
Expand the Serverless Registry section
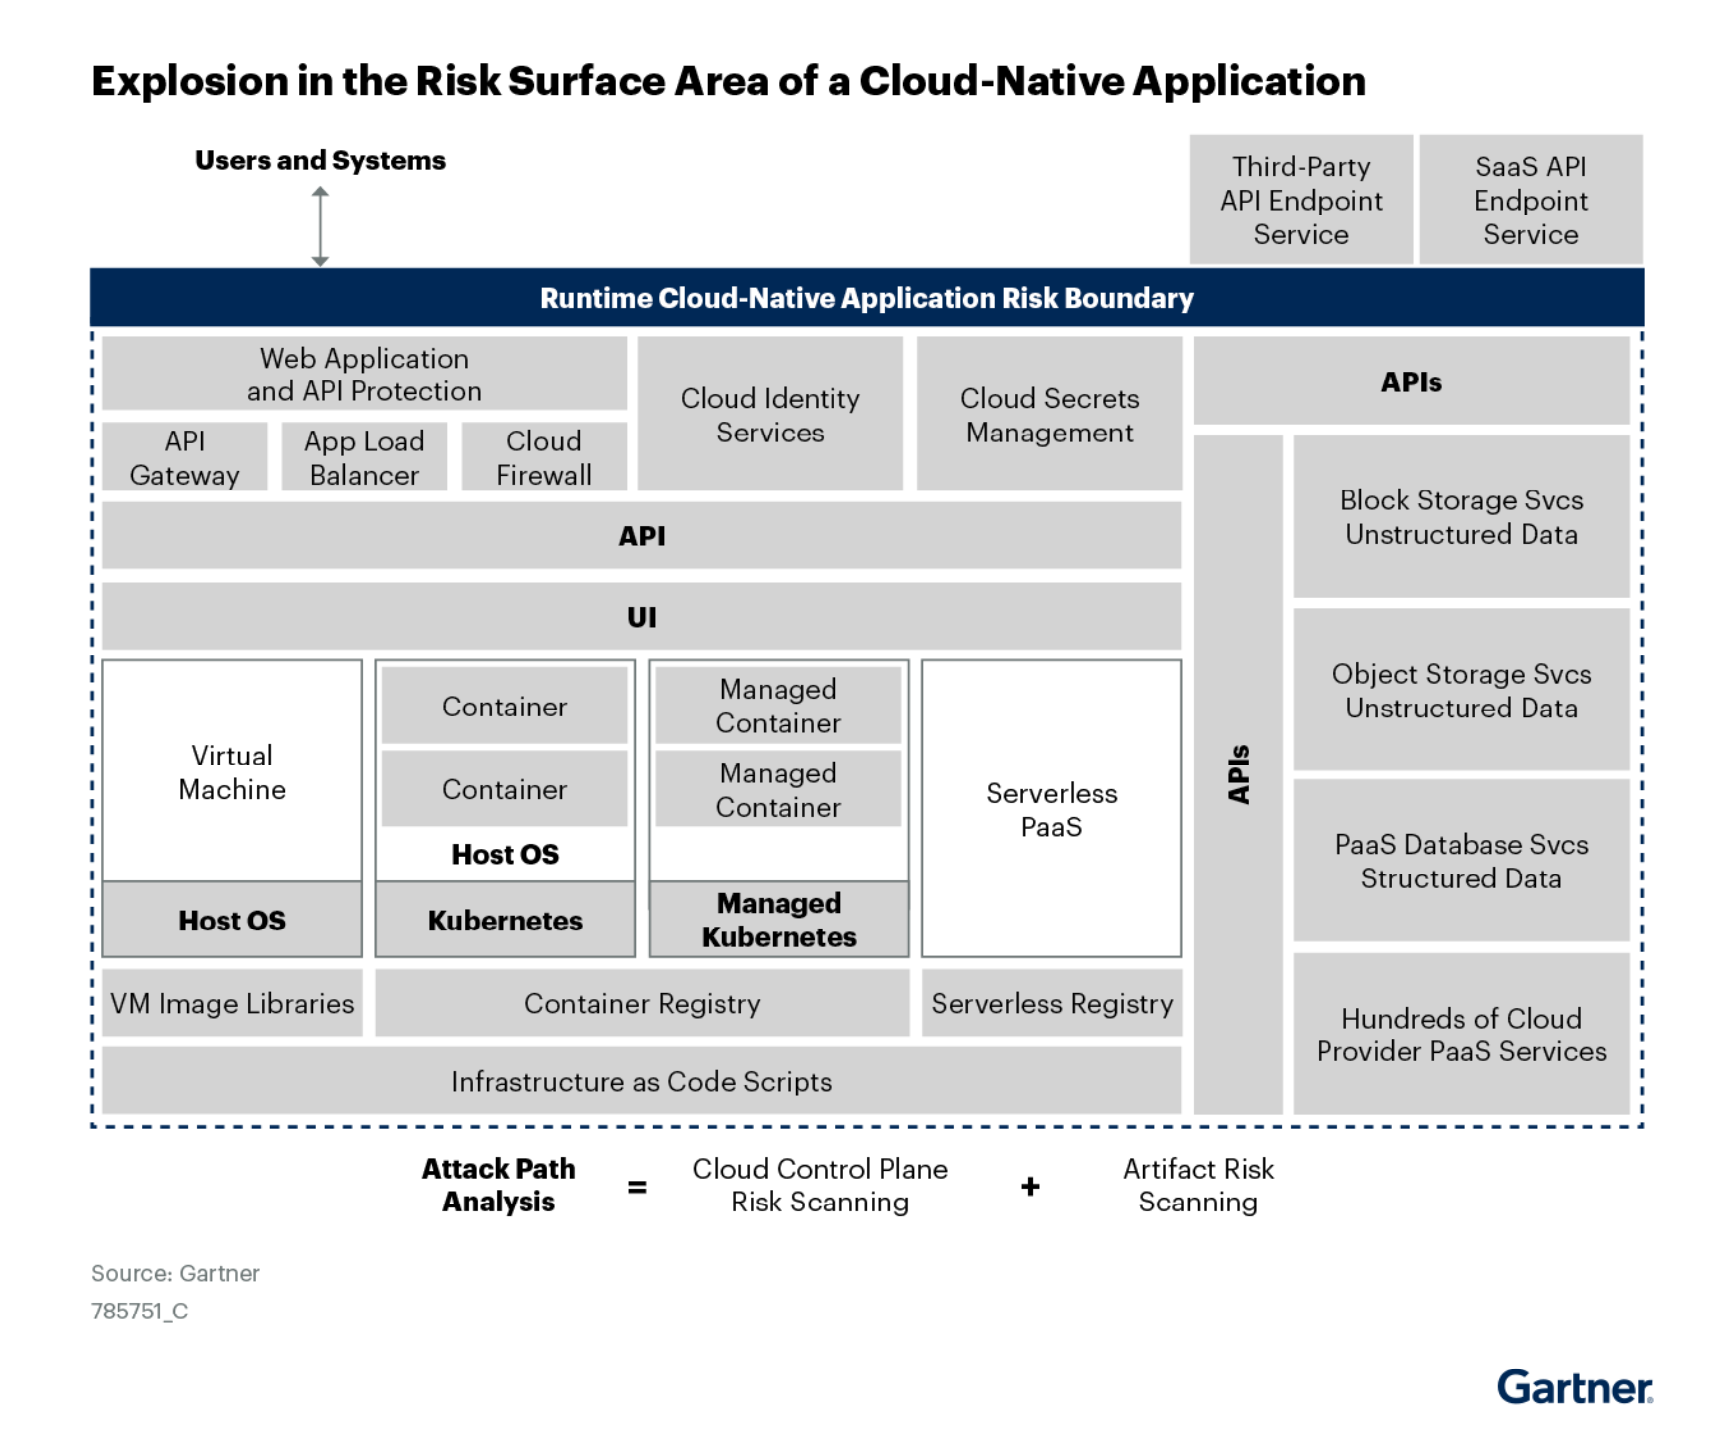click(x=1050, y=1001)
